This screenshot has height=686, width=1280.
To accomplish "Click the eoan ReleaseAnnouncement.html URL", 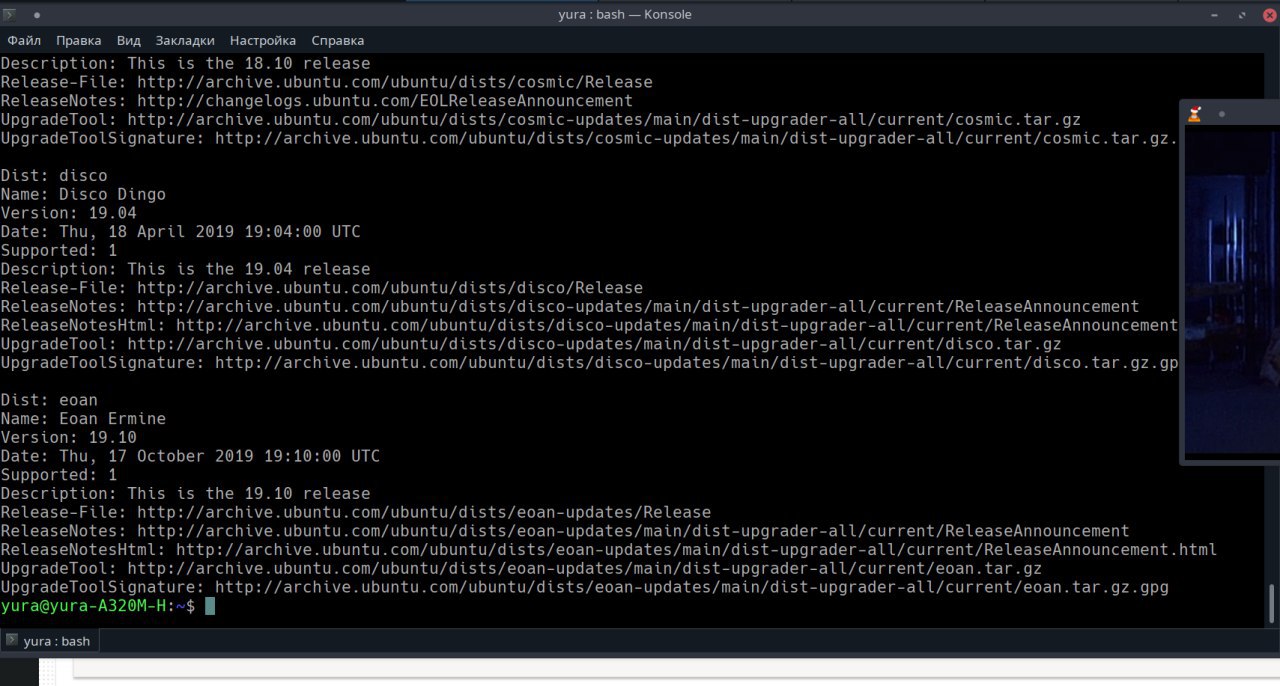I will [x=697, y=549].
